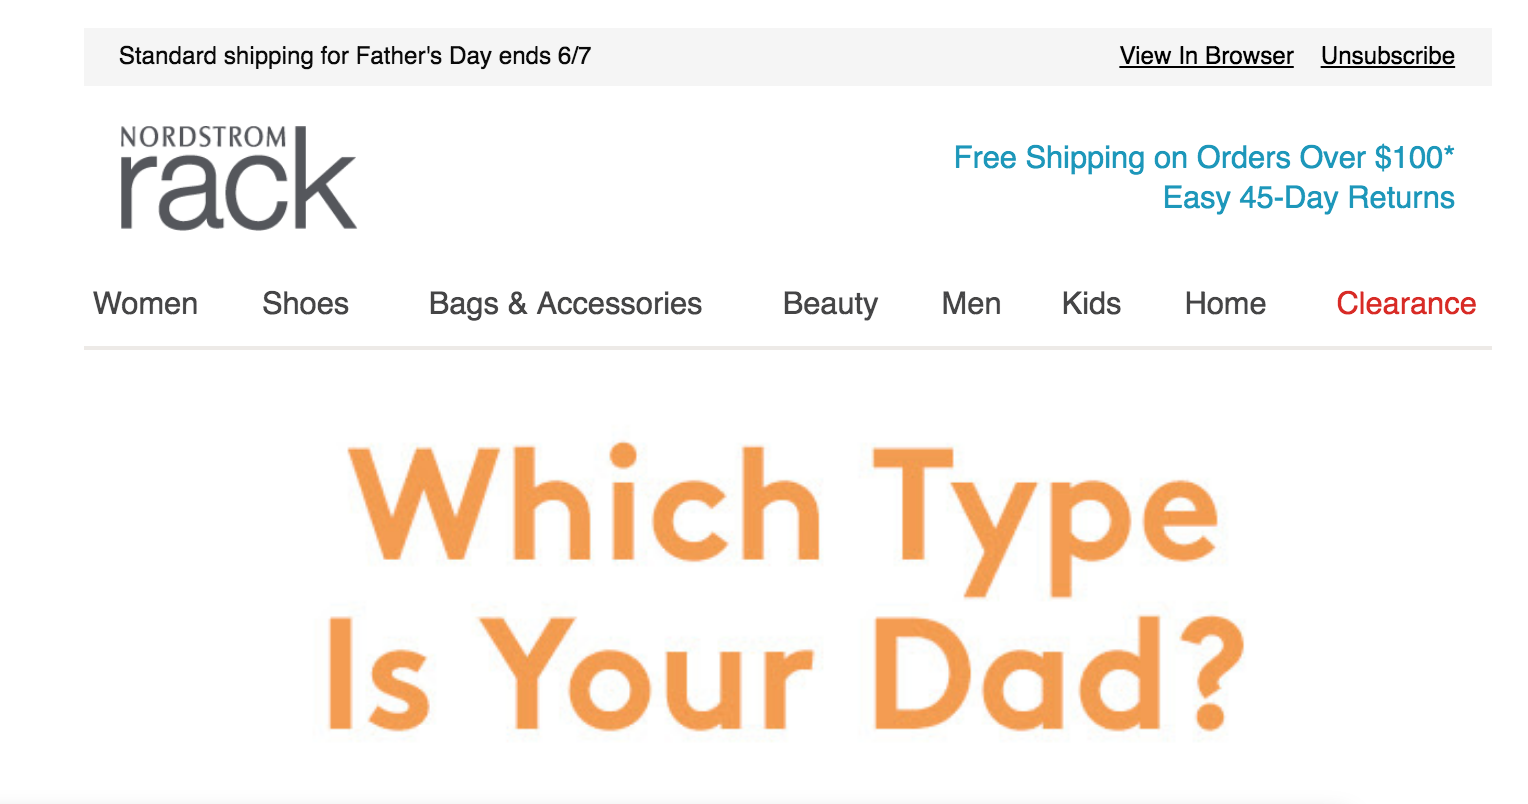1528x804 pixels.
Task: Visit the red Clearance link
Action: click(x=1406, y=304)
